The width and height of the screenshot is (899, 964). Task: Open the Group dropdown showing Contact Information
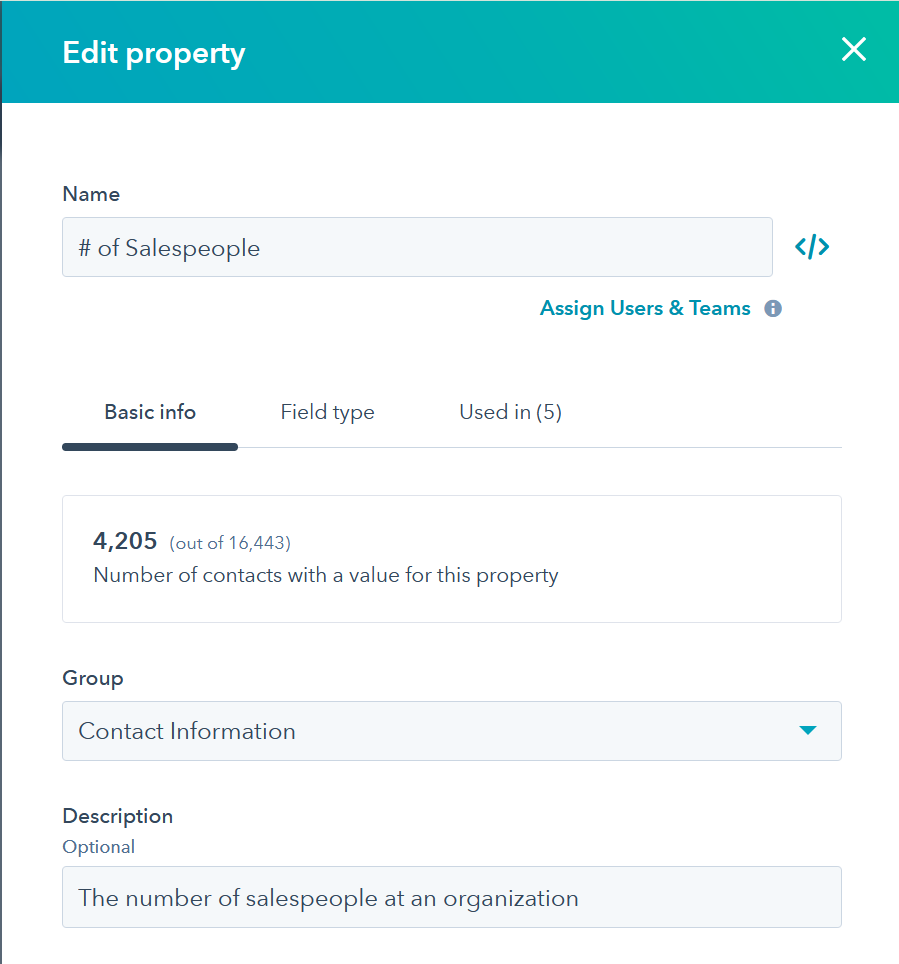pos(430,731)
